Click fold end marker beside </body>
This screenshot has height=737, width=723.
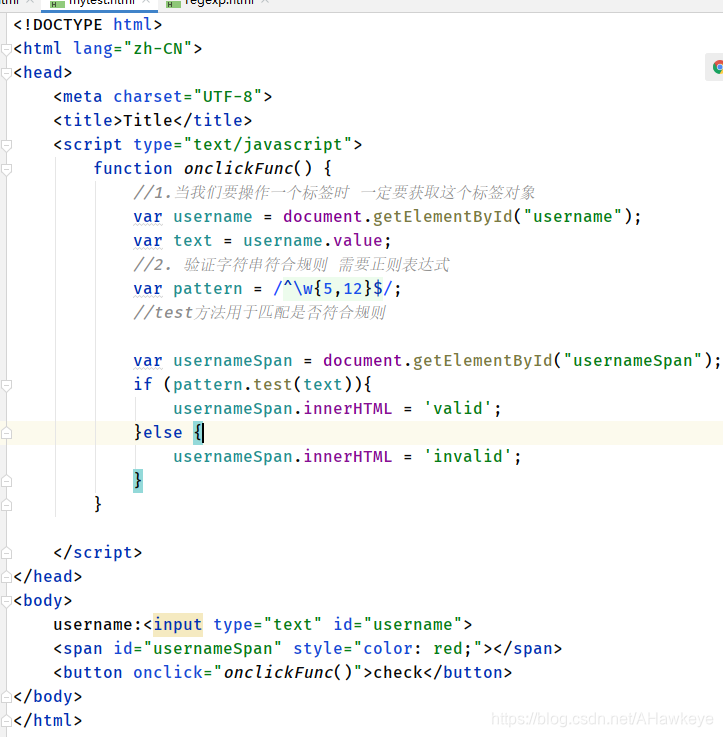(x=6, y=697)
